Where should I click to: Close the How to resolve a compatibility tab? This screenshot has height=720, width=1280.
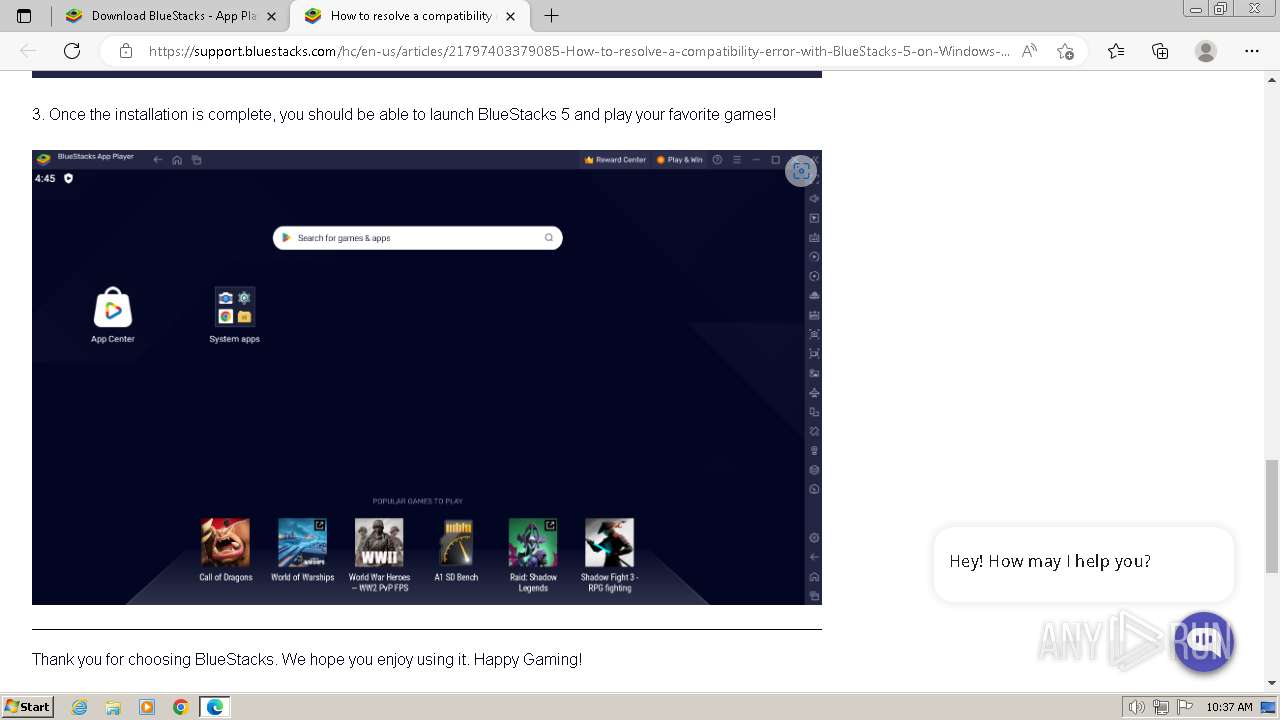[510, 16]
